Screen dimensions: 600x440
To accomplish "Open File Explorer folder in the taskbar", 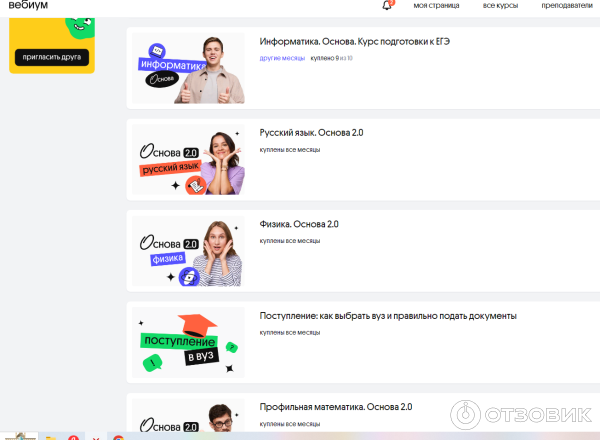I will pos(49,437).
